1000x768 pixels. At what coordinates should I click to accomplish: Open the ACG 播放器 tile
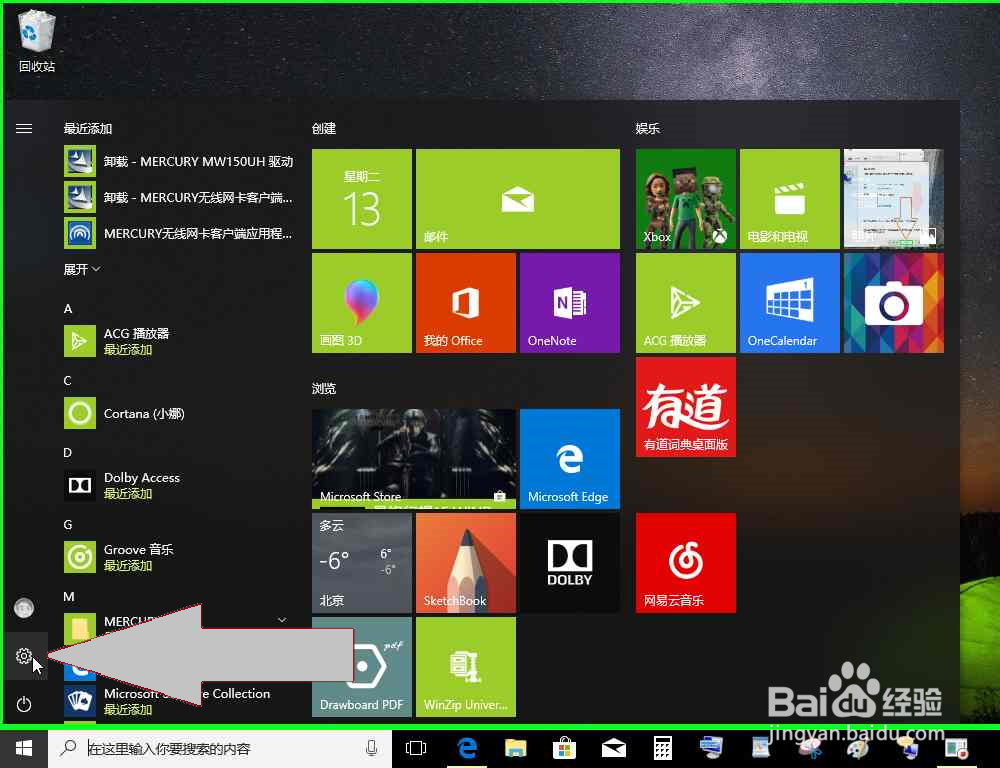tap(686, 303)
